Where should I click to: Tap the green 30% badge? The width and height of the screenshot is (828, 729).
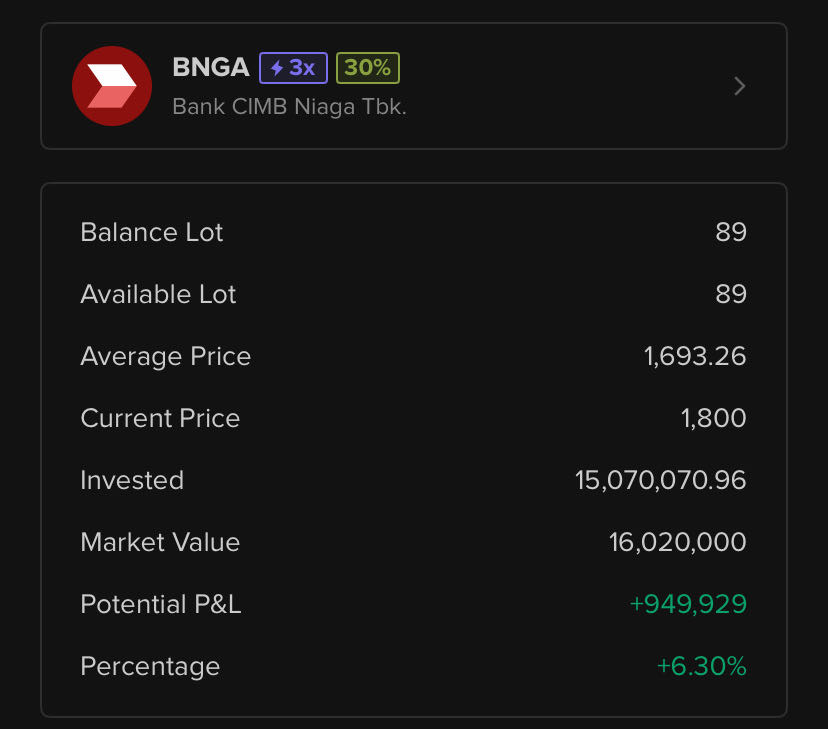(368, 68)
